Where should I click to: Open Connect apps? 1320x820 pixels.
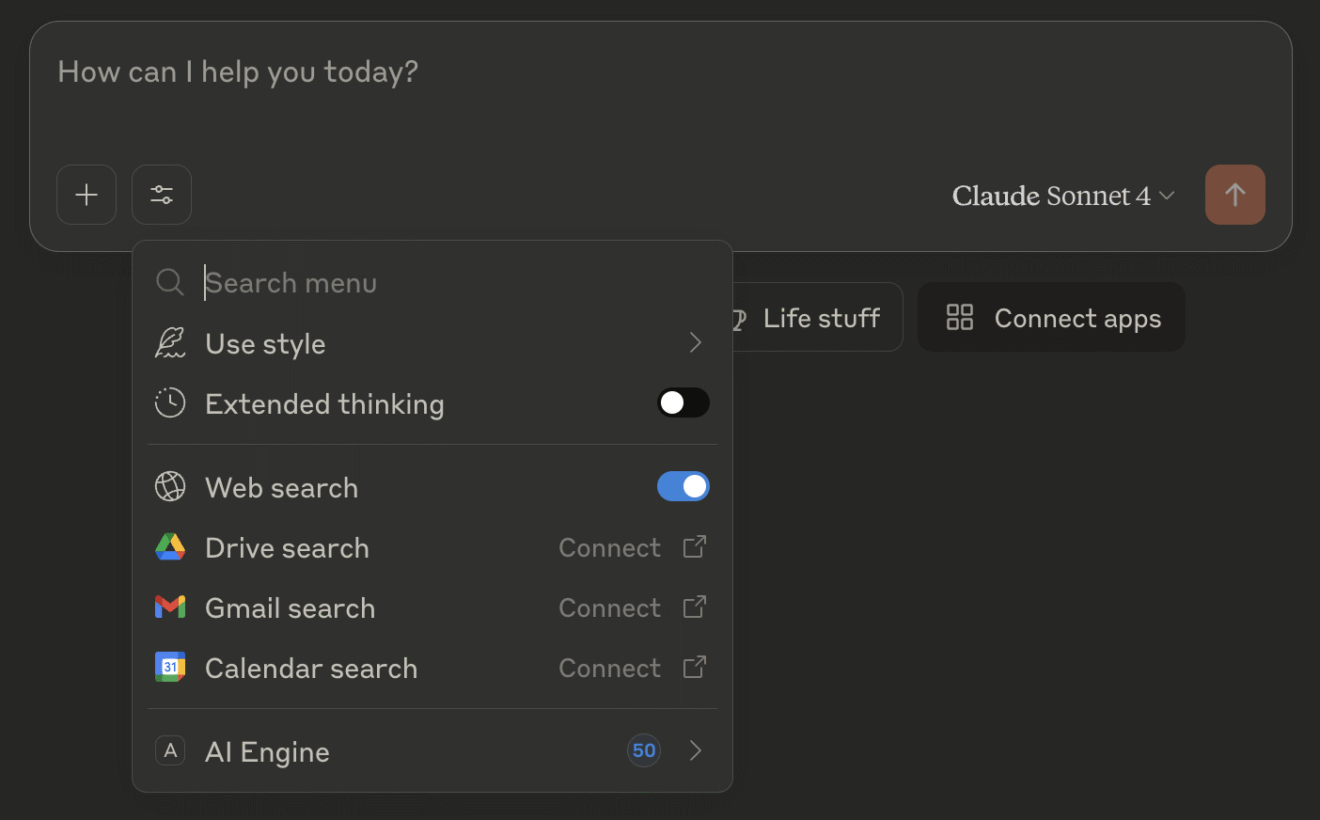1050,317
